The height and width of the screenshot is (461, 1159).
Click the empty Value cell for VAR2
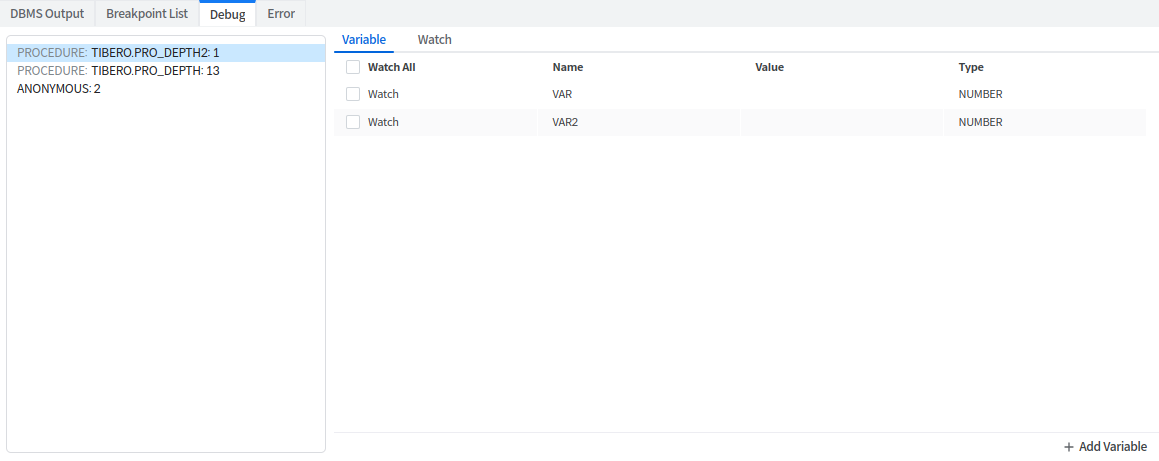coord(840,122)
